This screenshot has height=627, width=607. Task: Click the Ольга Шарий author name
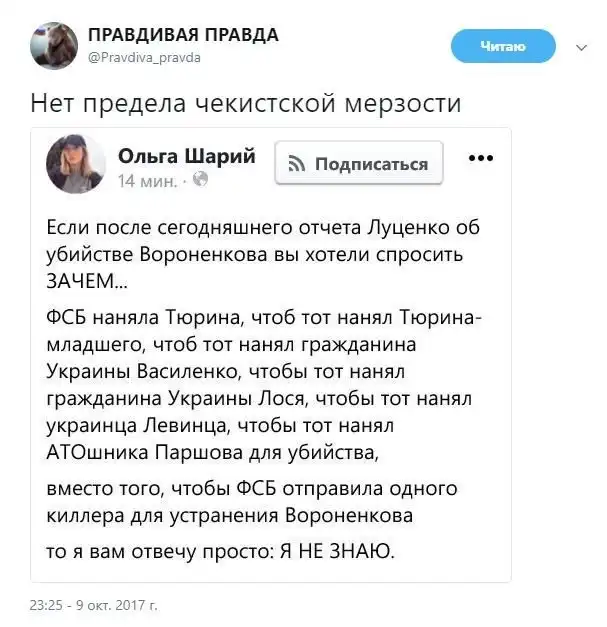(x=187, y=156)
